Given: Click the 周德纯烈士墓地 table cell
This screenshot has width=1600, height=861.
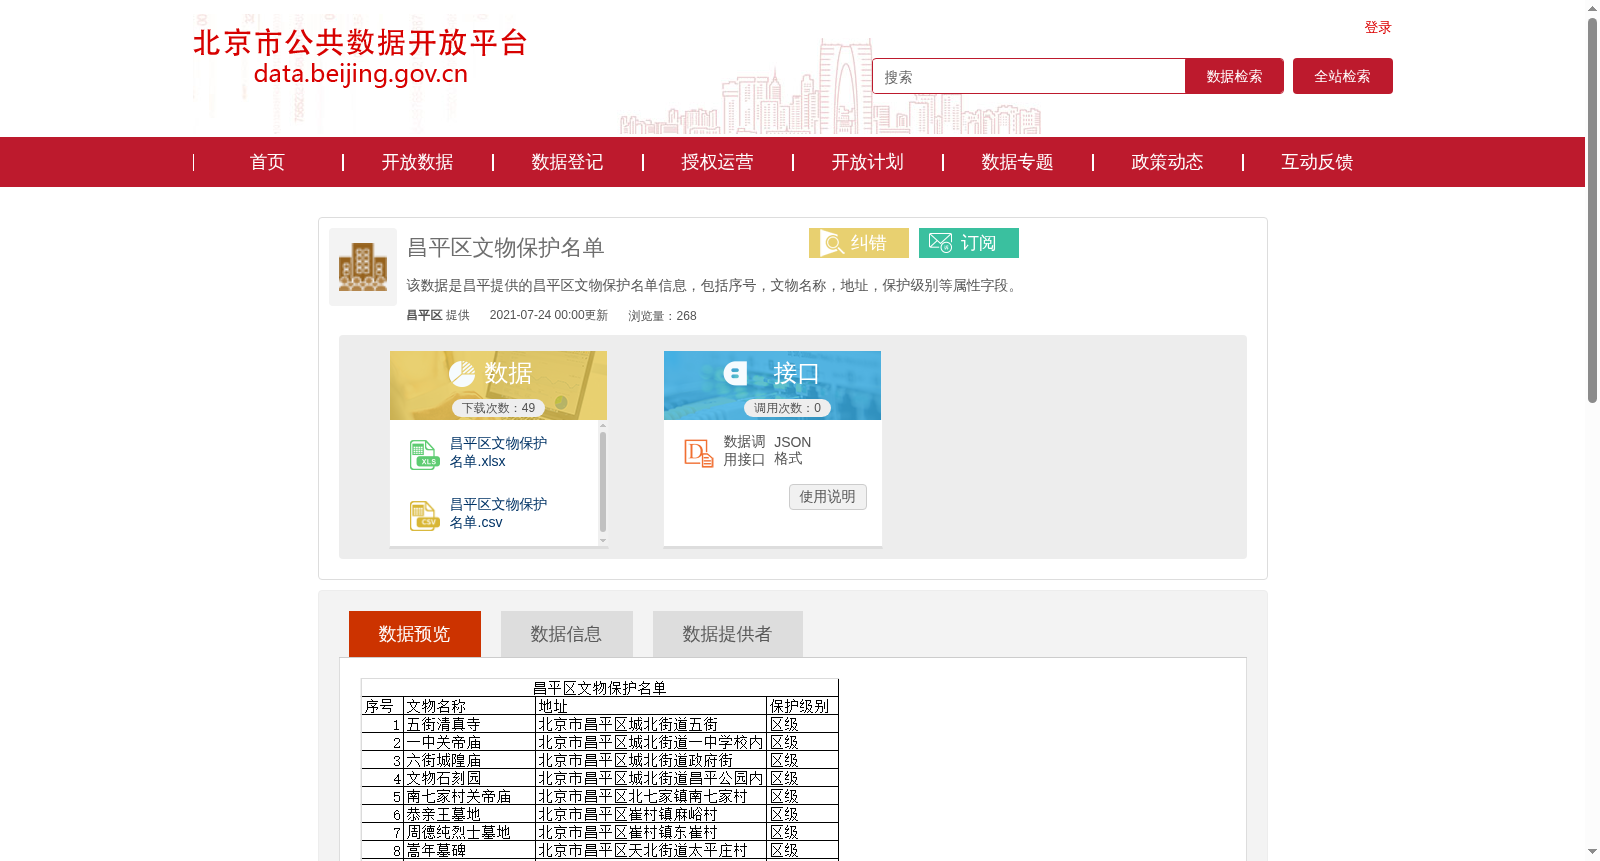Looking at the screenshot, I should pos(469,832).
